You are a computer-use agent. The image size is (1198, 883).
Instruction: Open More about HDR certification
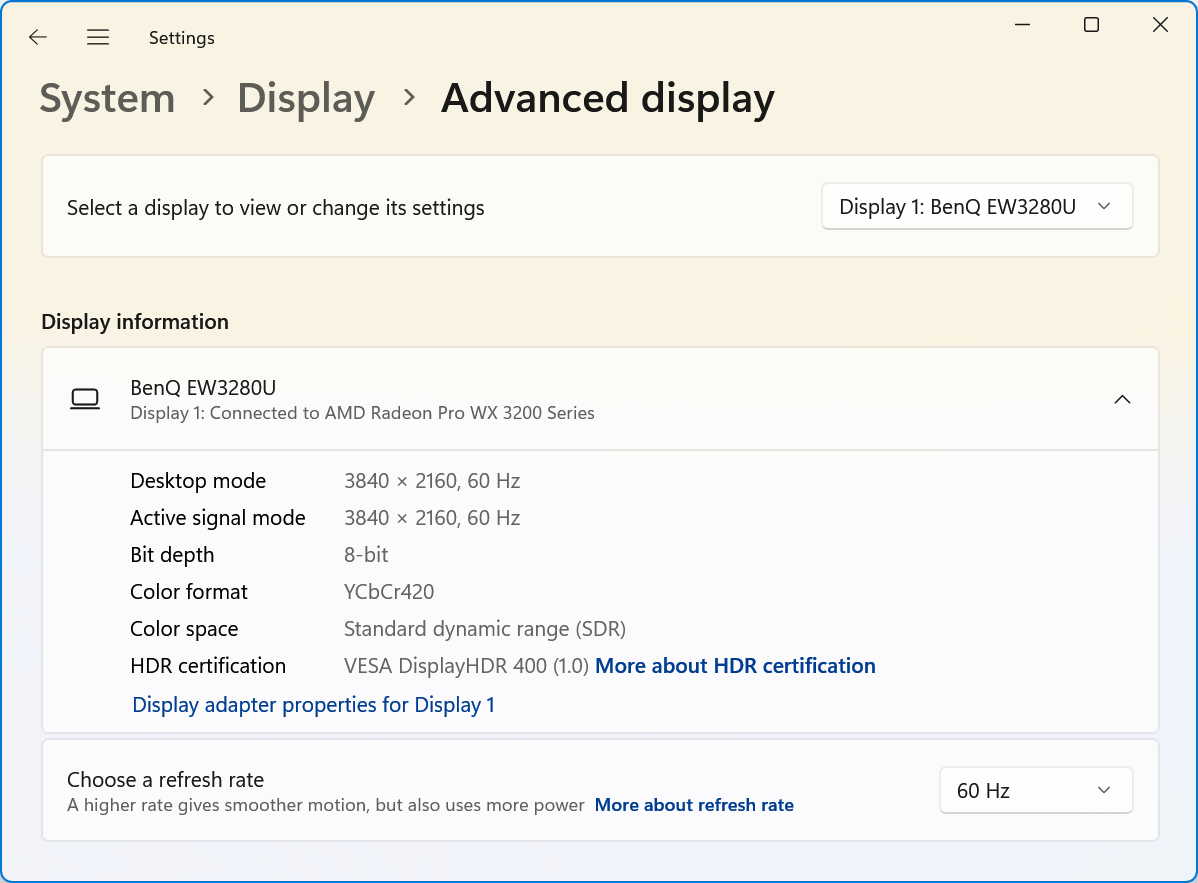[735, 665]
